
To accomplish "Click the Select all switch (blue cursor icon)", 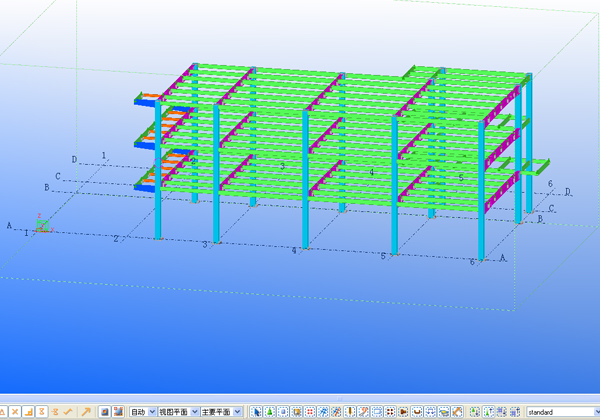I will click(256, 412).
